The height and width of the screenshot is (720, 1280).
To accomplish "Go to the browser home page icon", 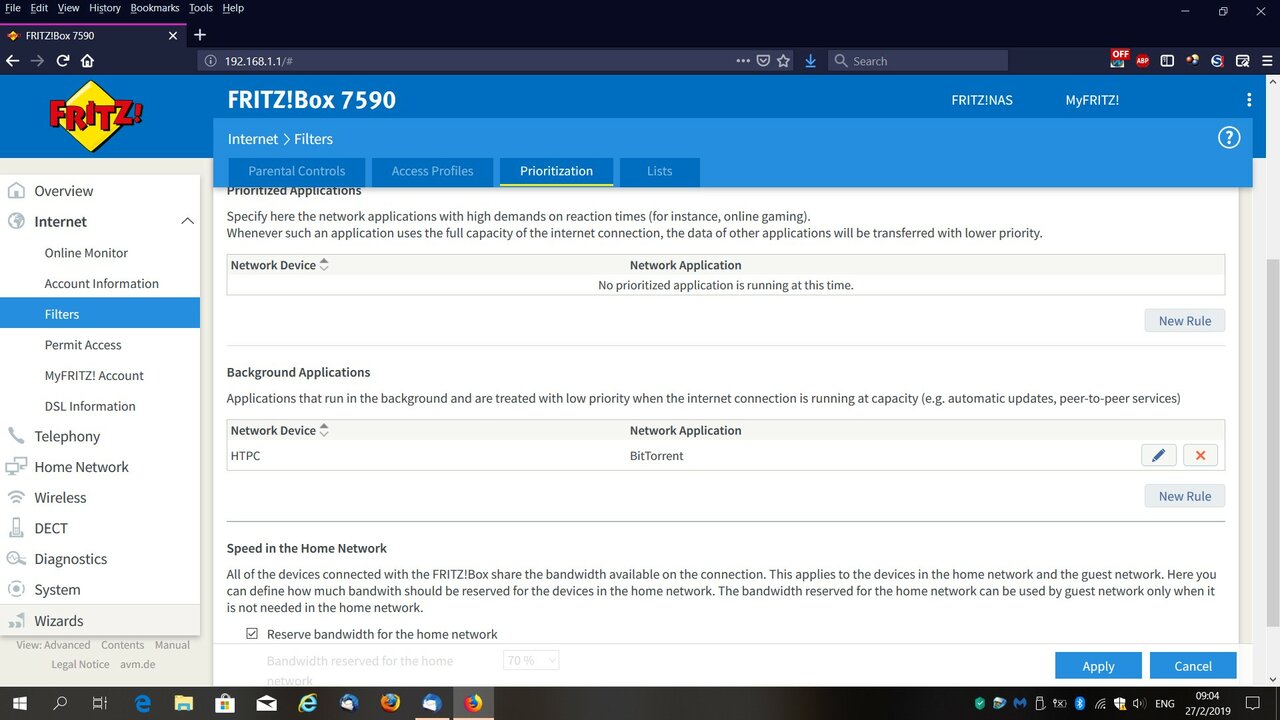I will click(87, 61).
